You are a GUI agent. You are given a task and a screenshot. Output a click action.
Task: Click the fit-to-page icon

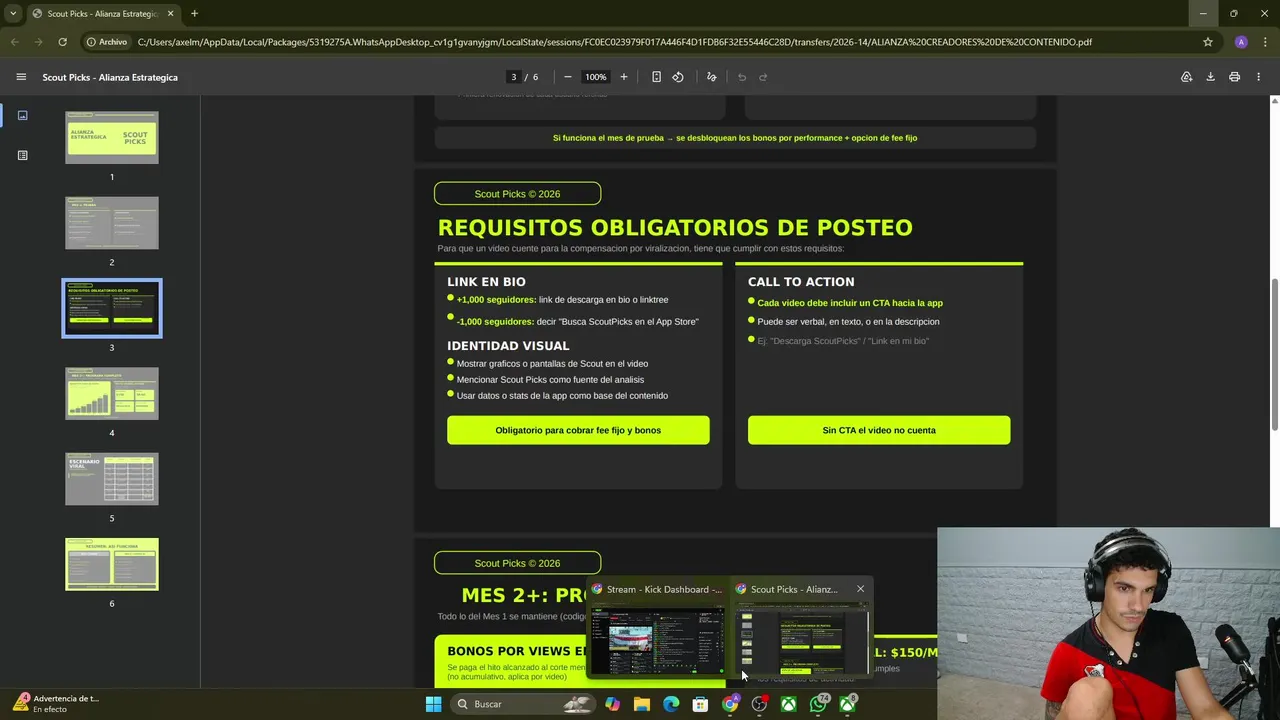click(656, 77)
